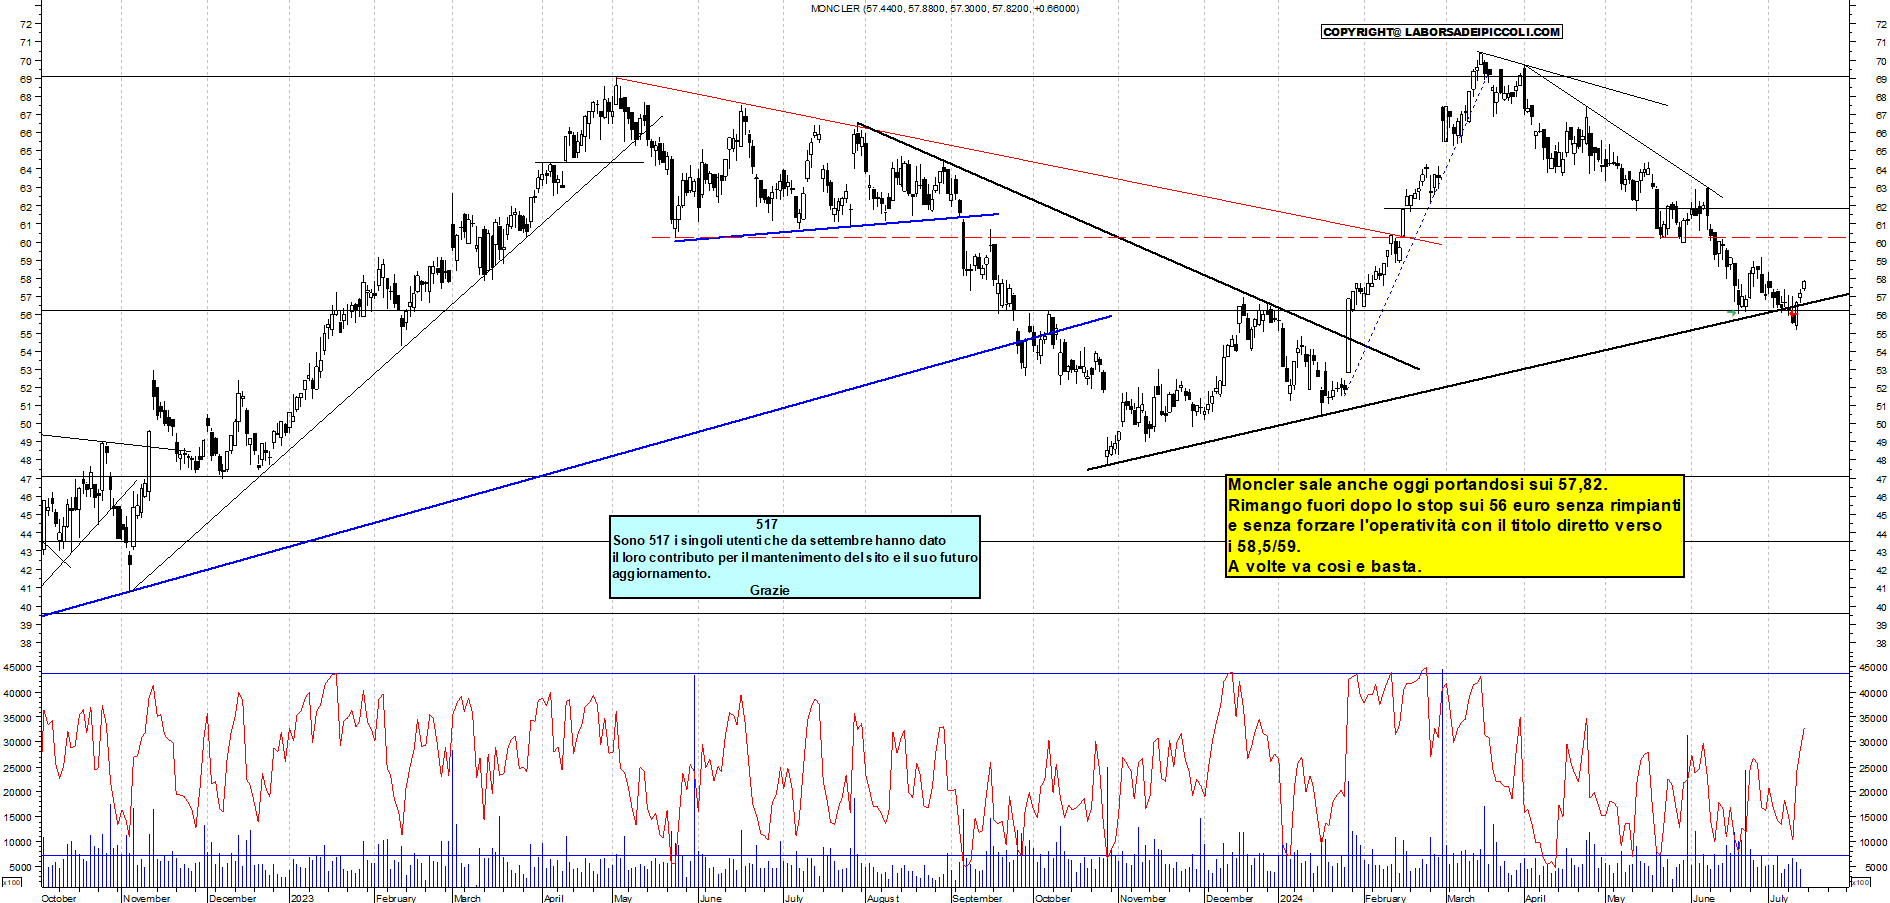Click '45000' on the right volume axis

[x=1873, y=667]
